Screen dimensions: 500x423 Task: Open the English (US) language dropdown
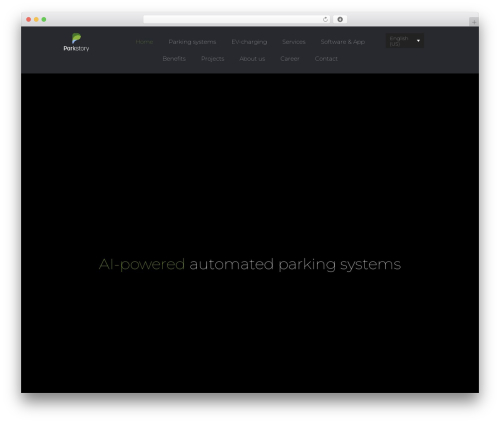[x=405, y=41]
